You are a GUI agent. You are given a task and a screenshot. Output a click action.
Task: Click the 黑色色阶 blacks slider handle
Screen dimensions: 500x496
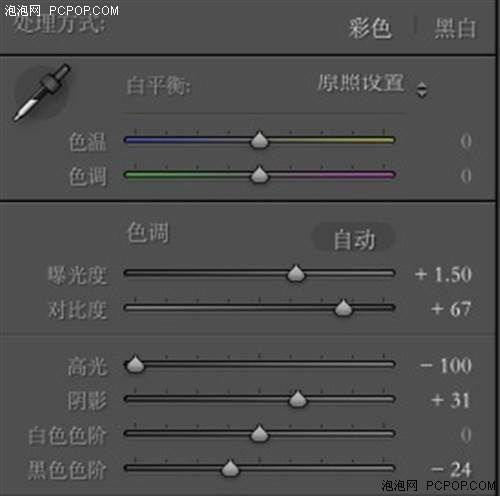230,468
